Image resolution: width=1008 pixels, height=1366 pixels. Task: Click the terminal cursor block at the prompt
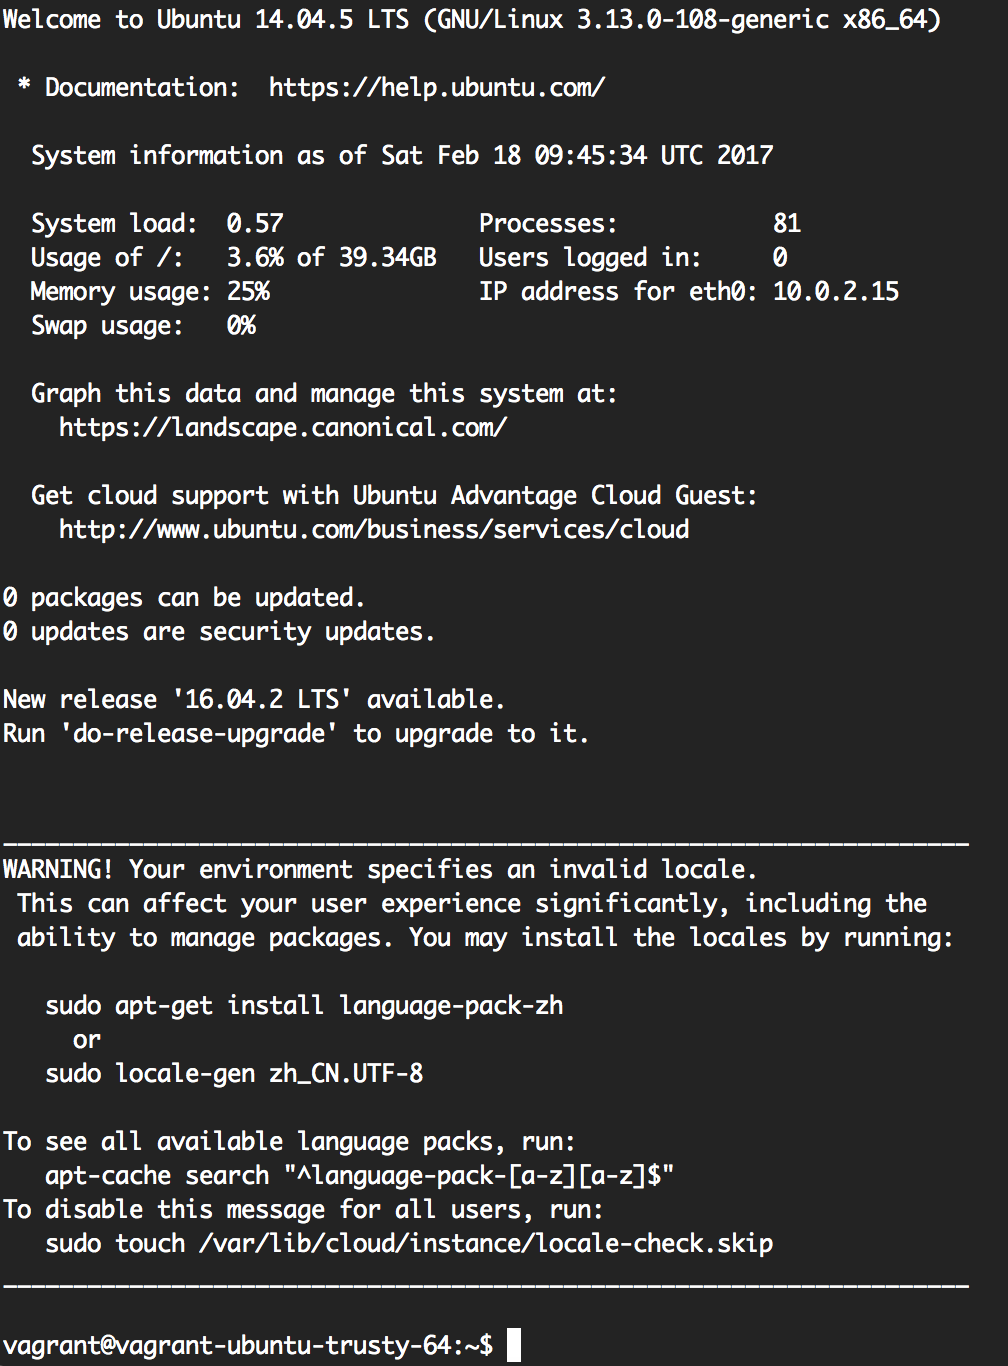coord(514,1345)
